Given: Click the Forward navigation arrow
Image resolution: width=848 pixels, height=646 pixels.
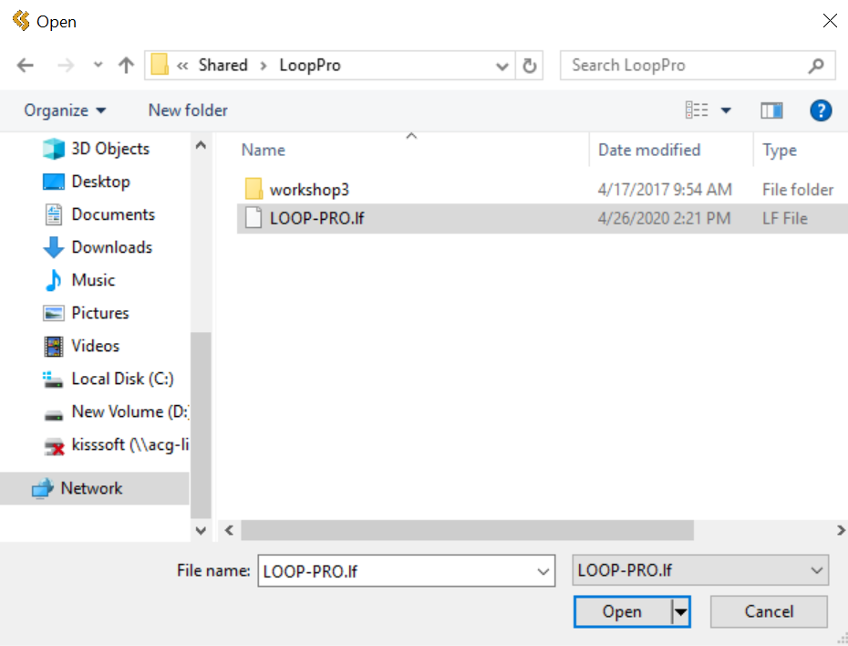Looking at the screenshot, I should [66, 65].
